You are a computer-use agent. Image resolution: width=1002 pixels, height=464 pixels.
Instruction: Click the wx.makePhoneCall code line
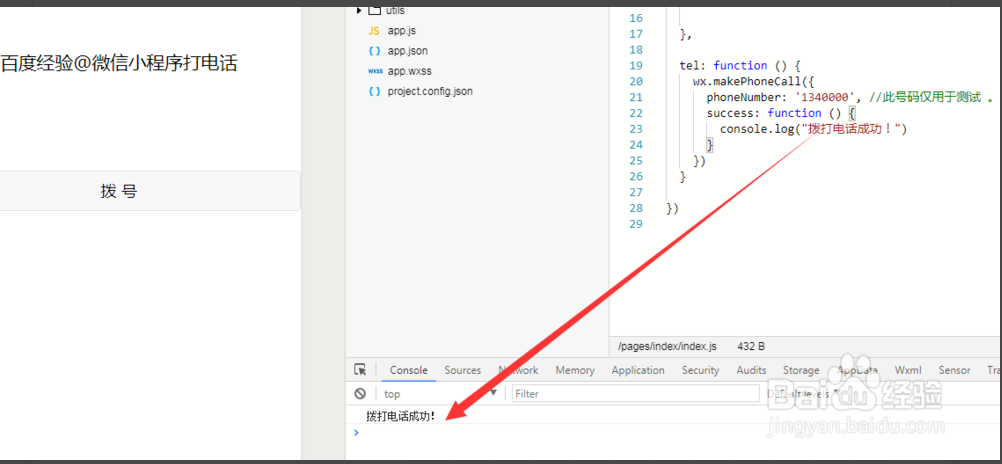(753, 81)
